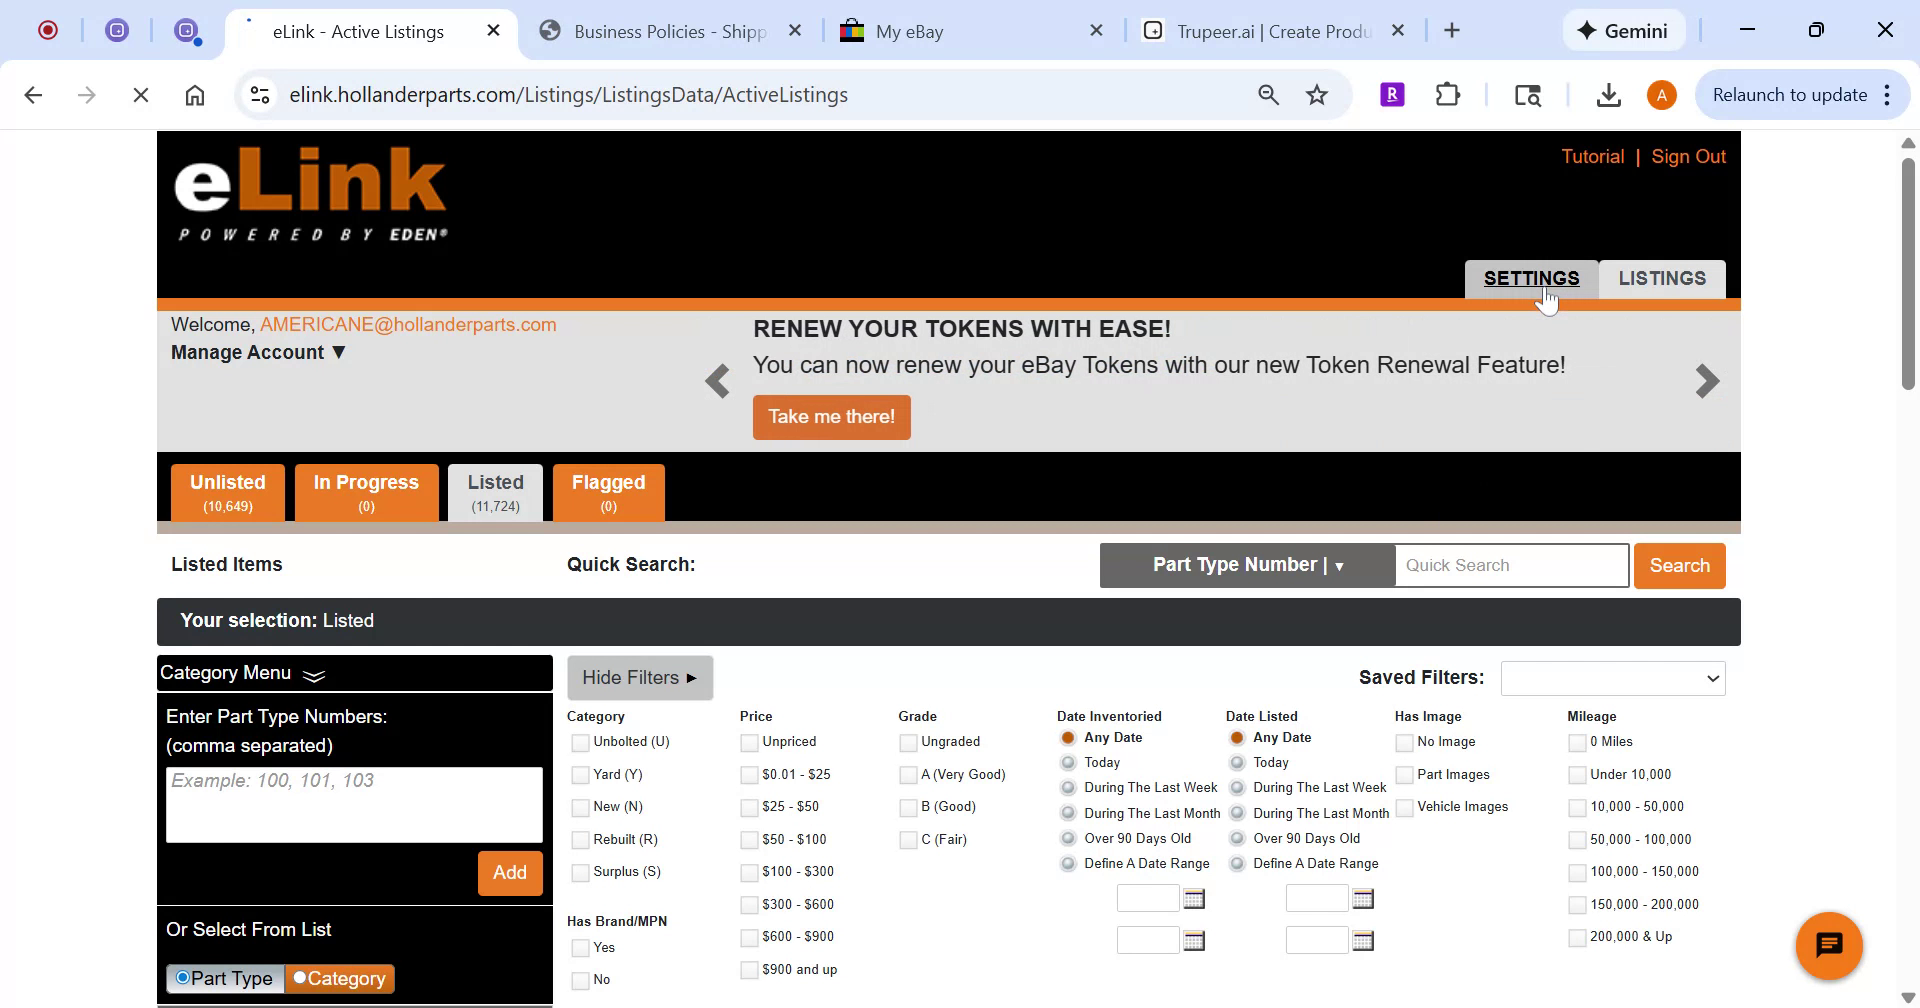Check the Unpriced price filter

[x=748, y=741]
